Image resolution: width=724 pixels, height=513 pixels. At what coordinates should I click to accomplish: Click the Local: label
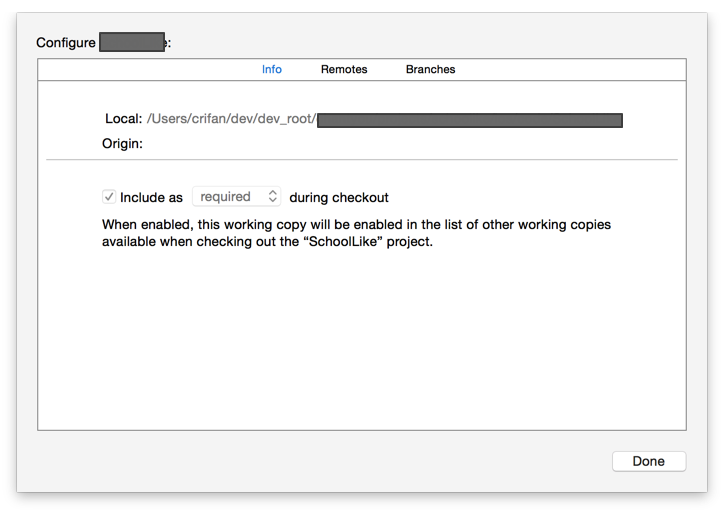[123, 120]
